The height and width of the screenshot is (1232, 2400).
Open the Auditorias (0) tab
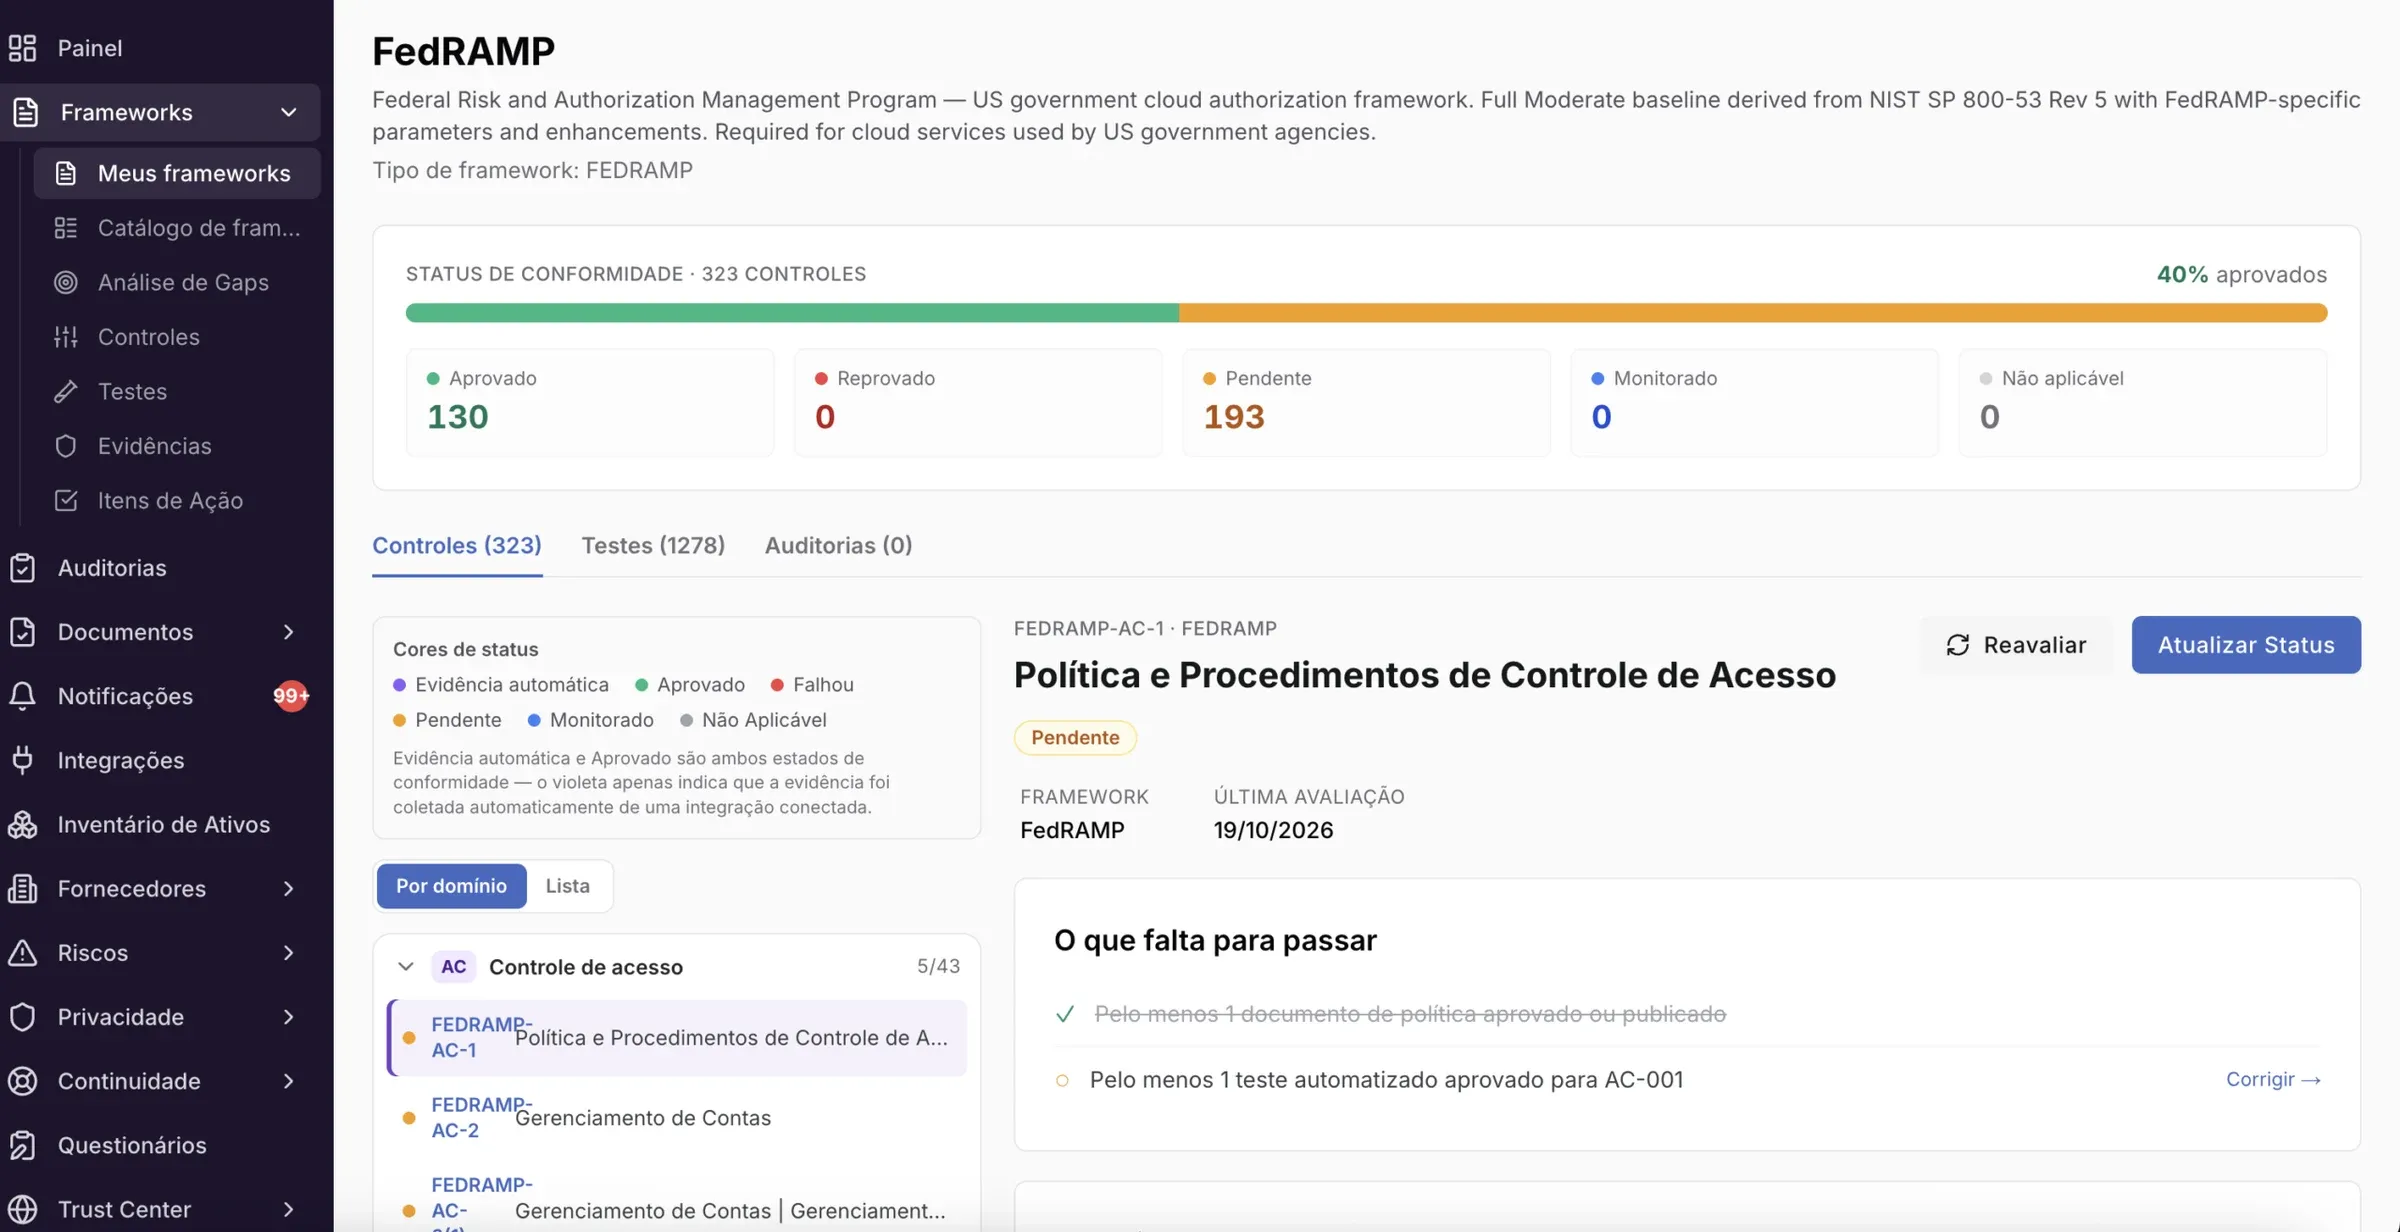coord(838,545)
